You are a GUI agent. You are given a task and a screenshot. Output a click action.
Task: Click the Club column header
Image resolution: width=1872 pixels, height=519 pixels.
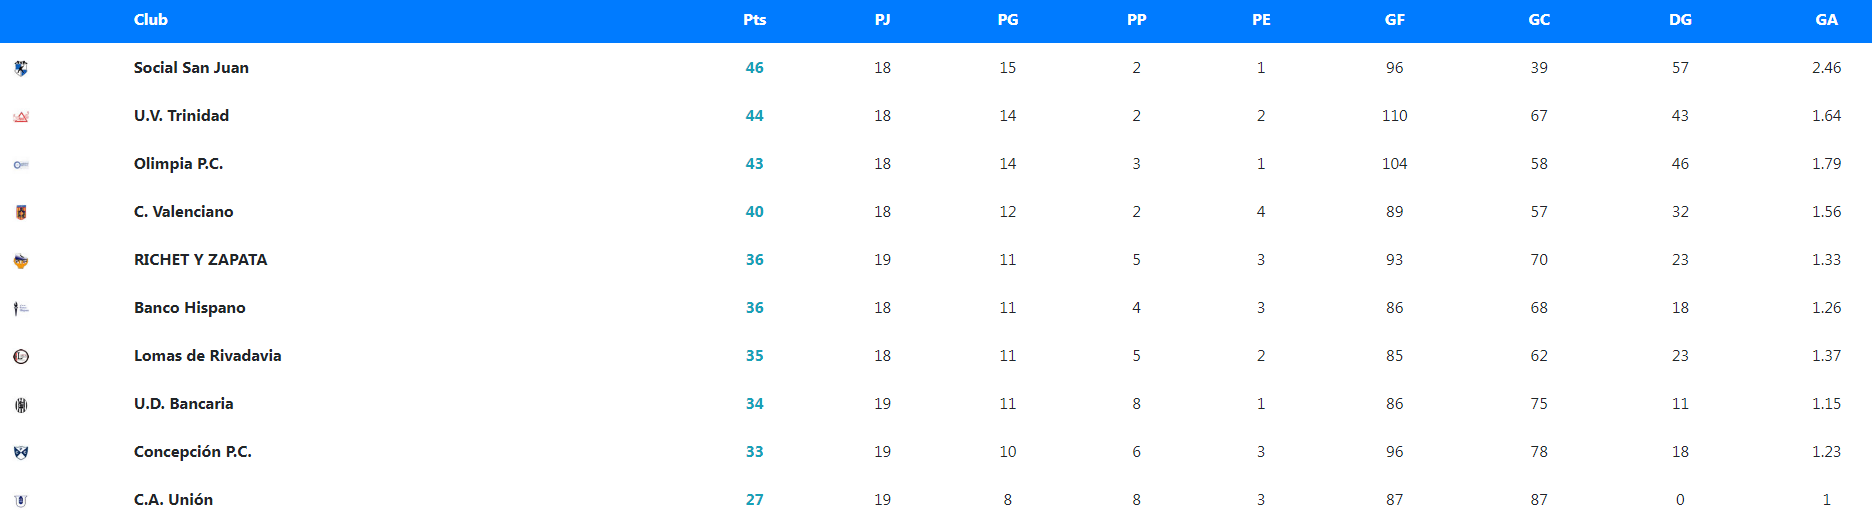(151, 20)
